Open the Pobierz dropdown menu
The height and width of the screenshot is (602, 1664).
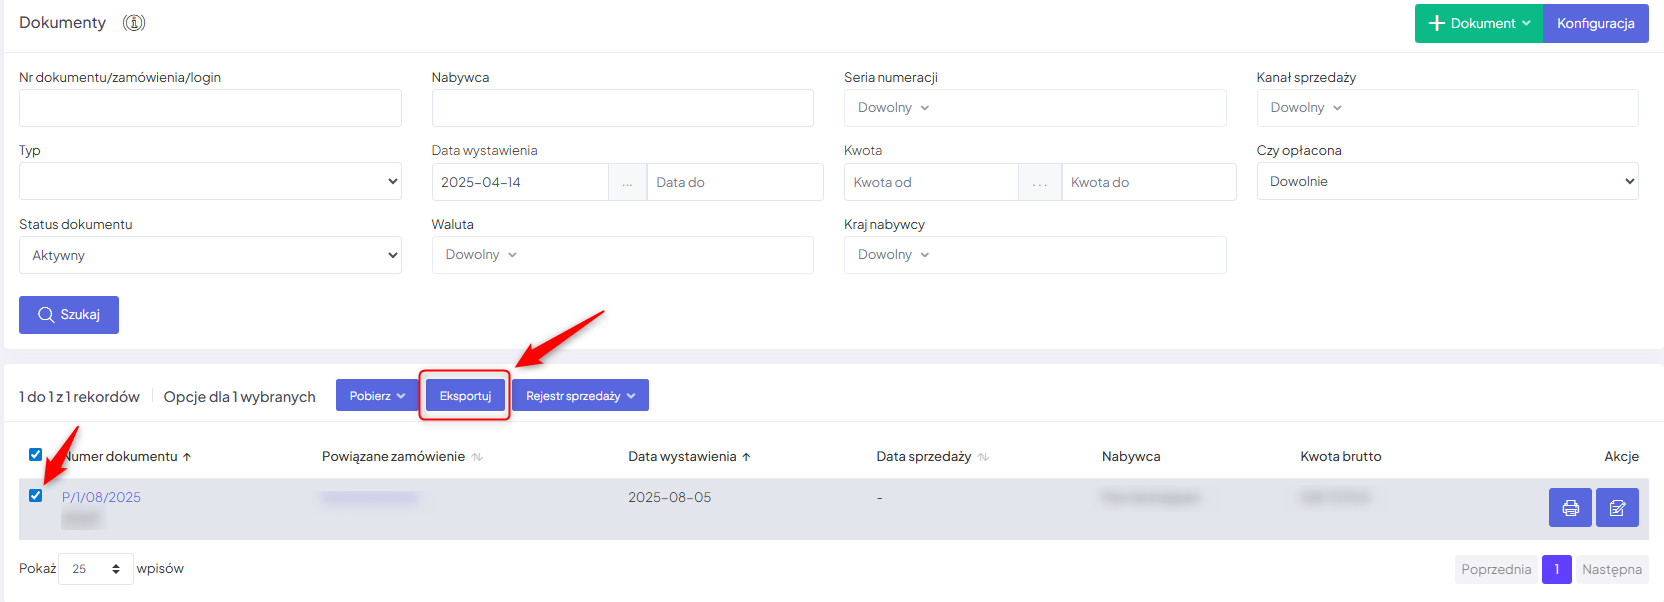point(377,396)
